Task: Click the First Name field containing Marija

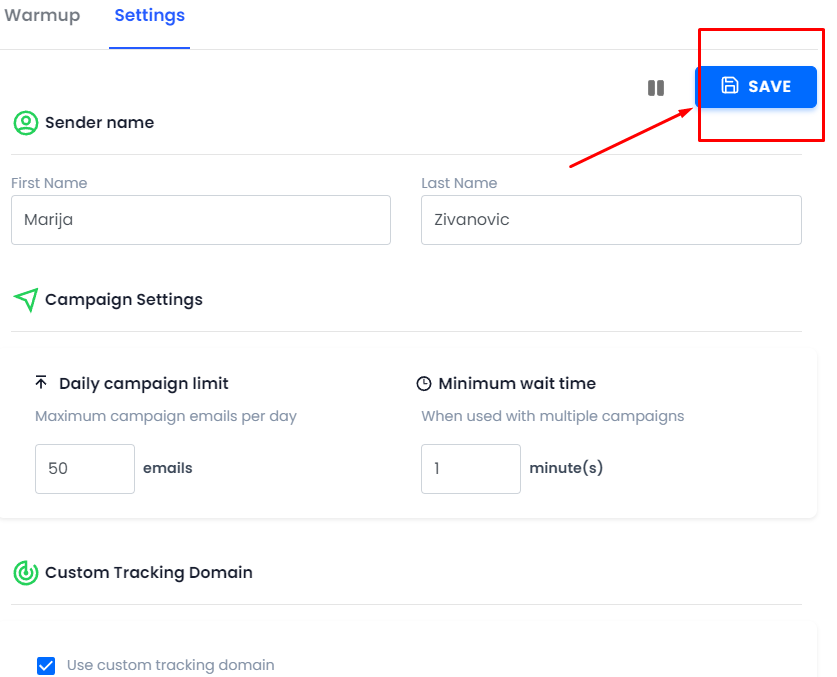Action: 201,220
